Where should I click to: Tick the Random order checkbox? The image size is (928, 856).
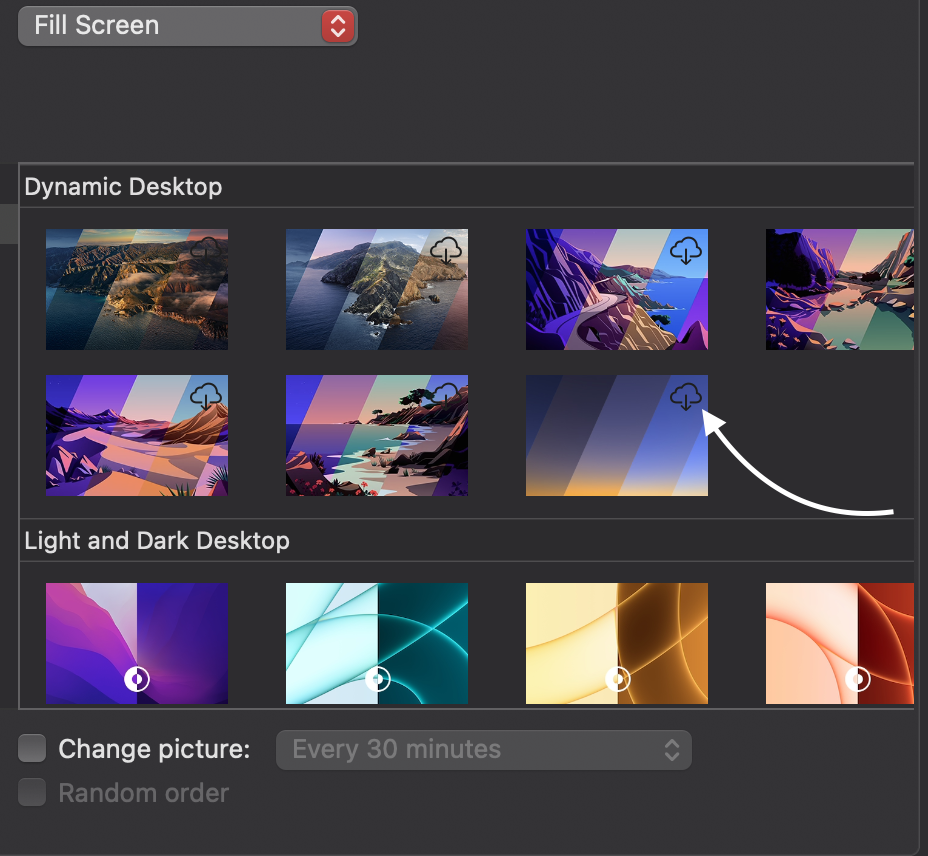click(32, 792)
